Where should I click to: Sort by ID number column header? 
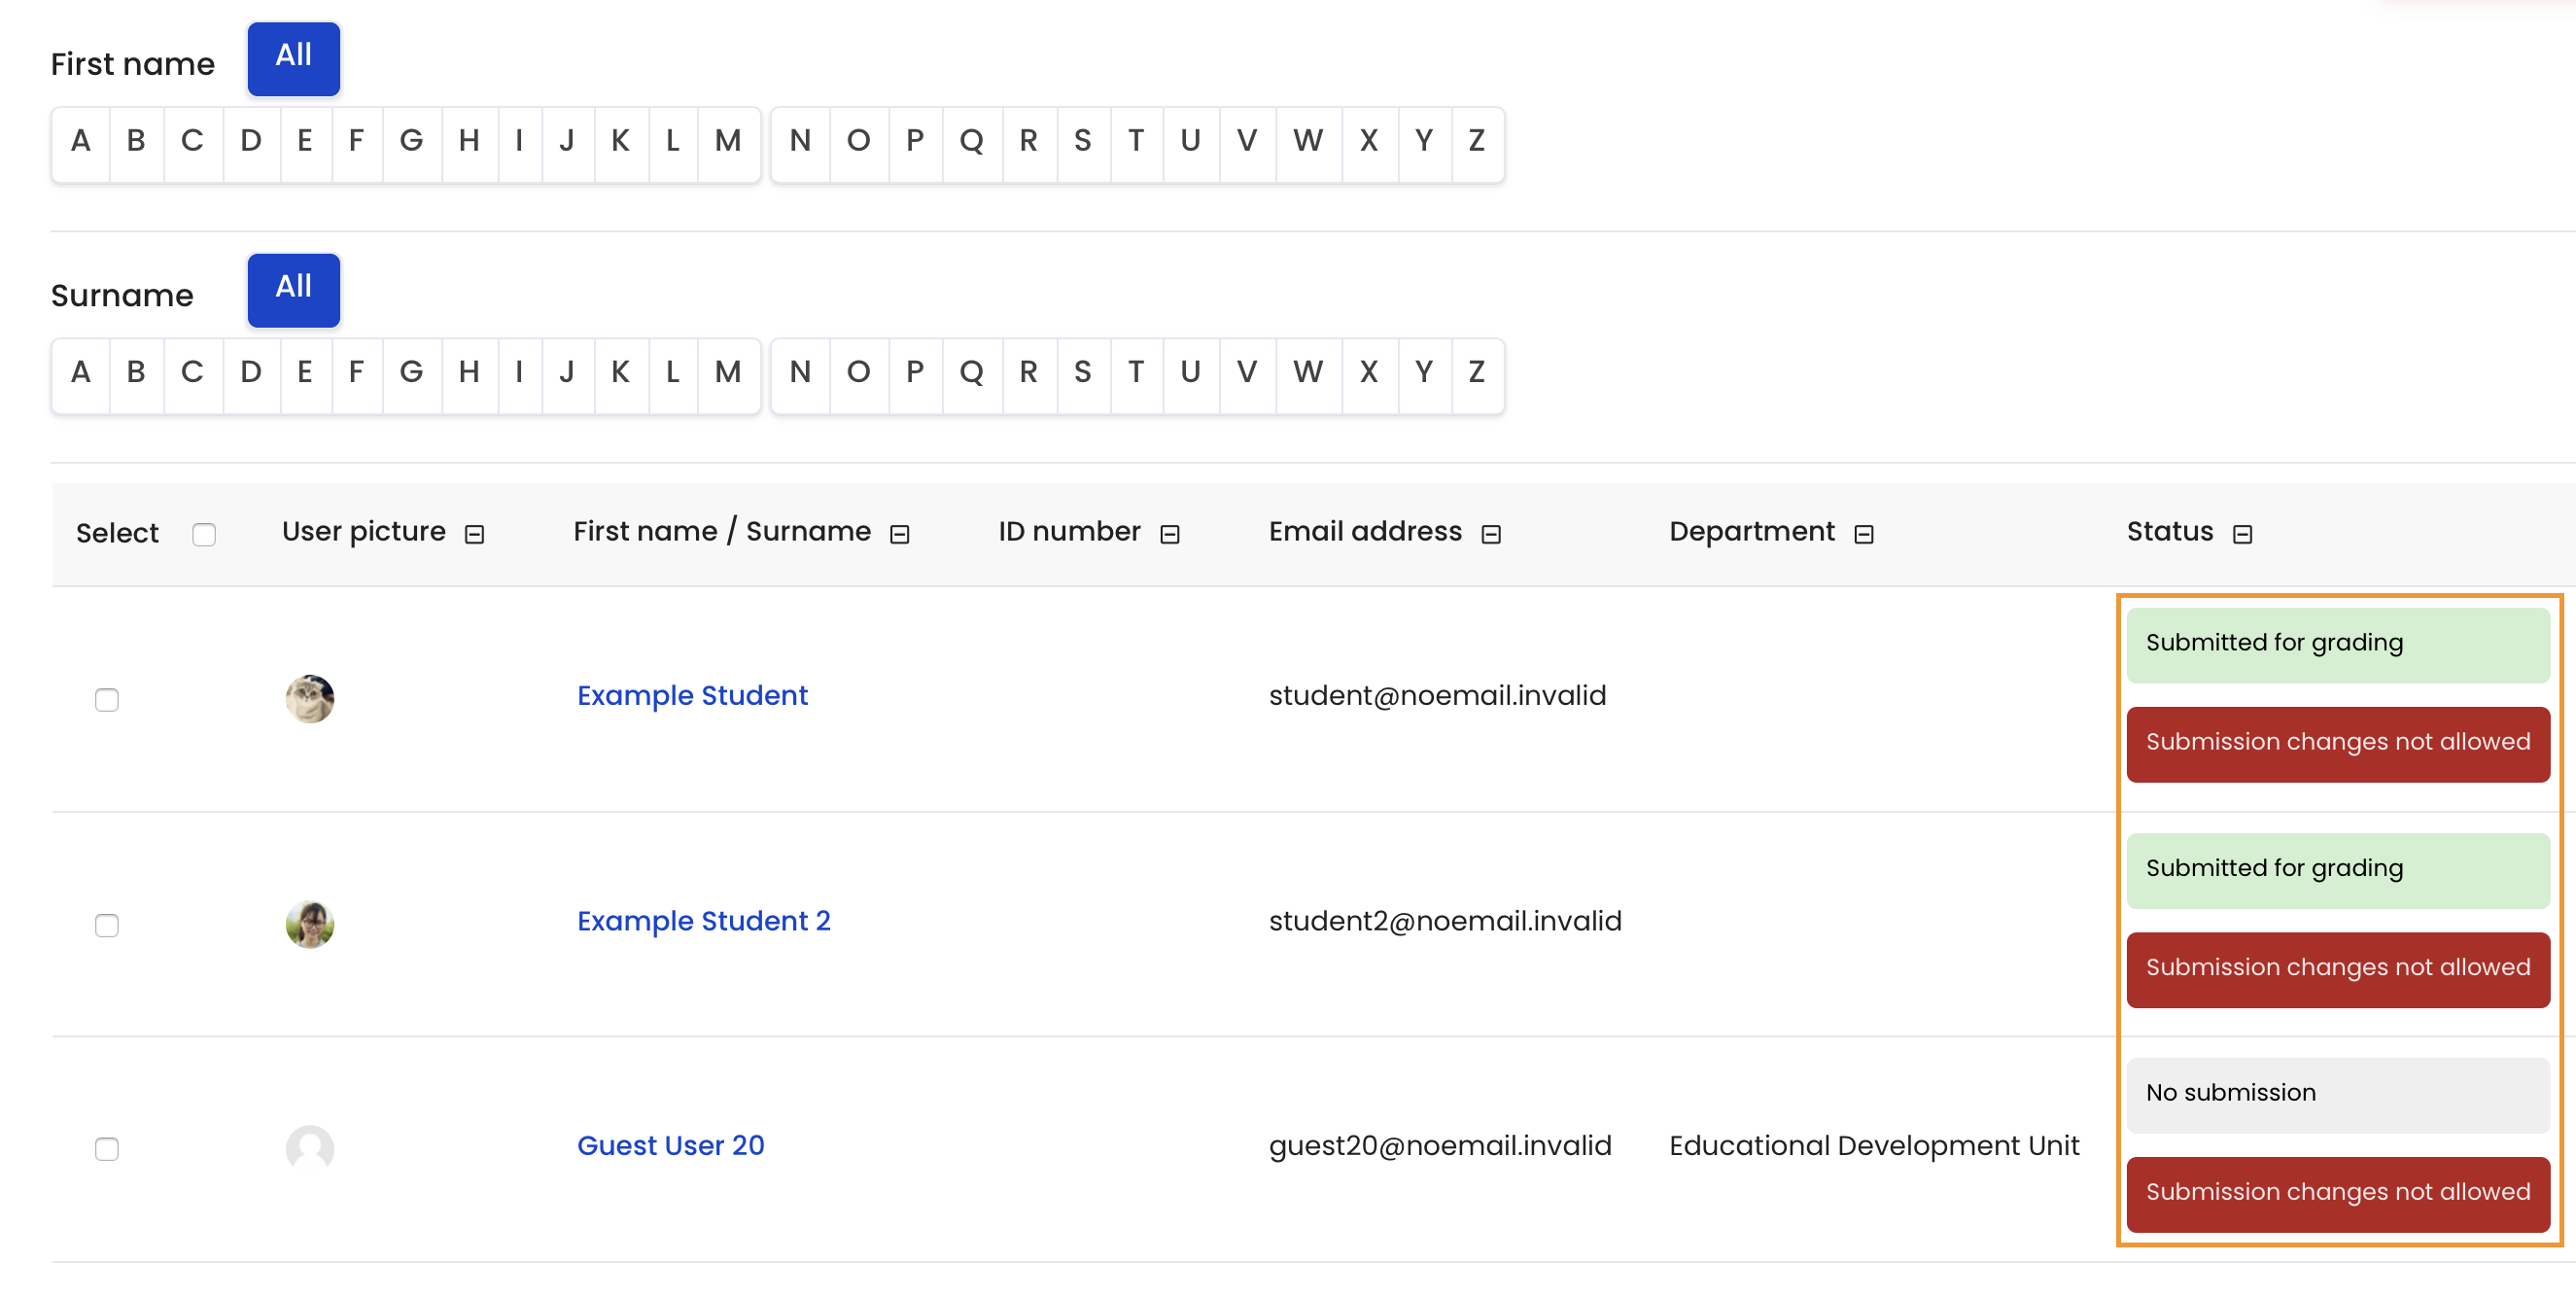click(x=1069, y=532)
